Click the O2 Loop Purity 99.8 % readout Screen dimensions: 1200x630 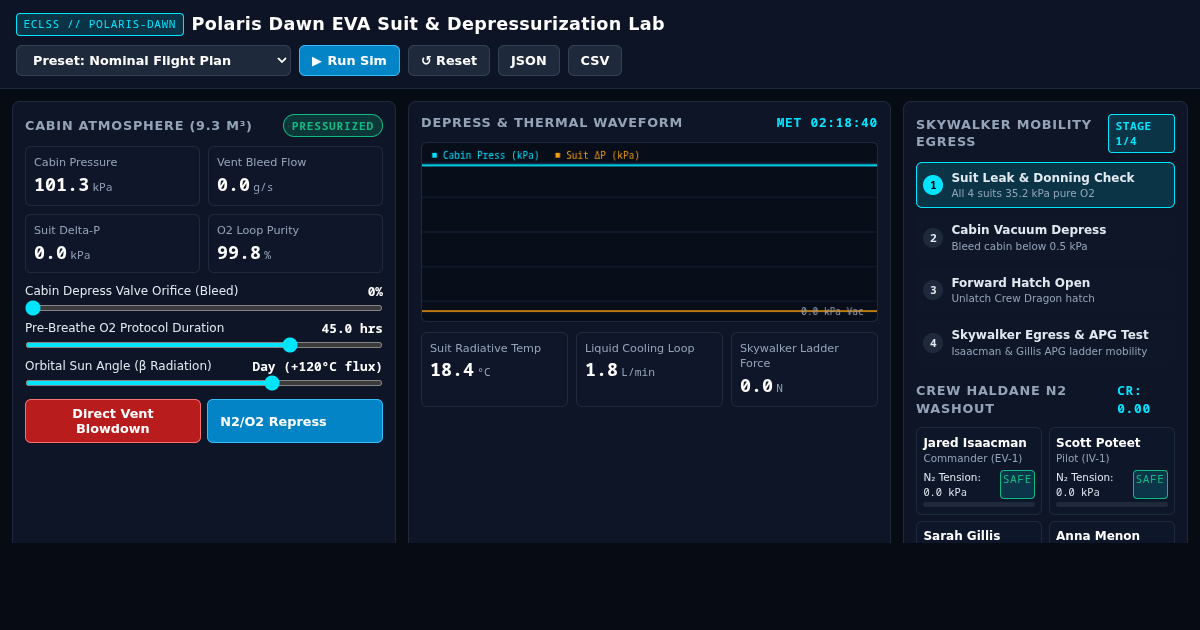[295, 244]
